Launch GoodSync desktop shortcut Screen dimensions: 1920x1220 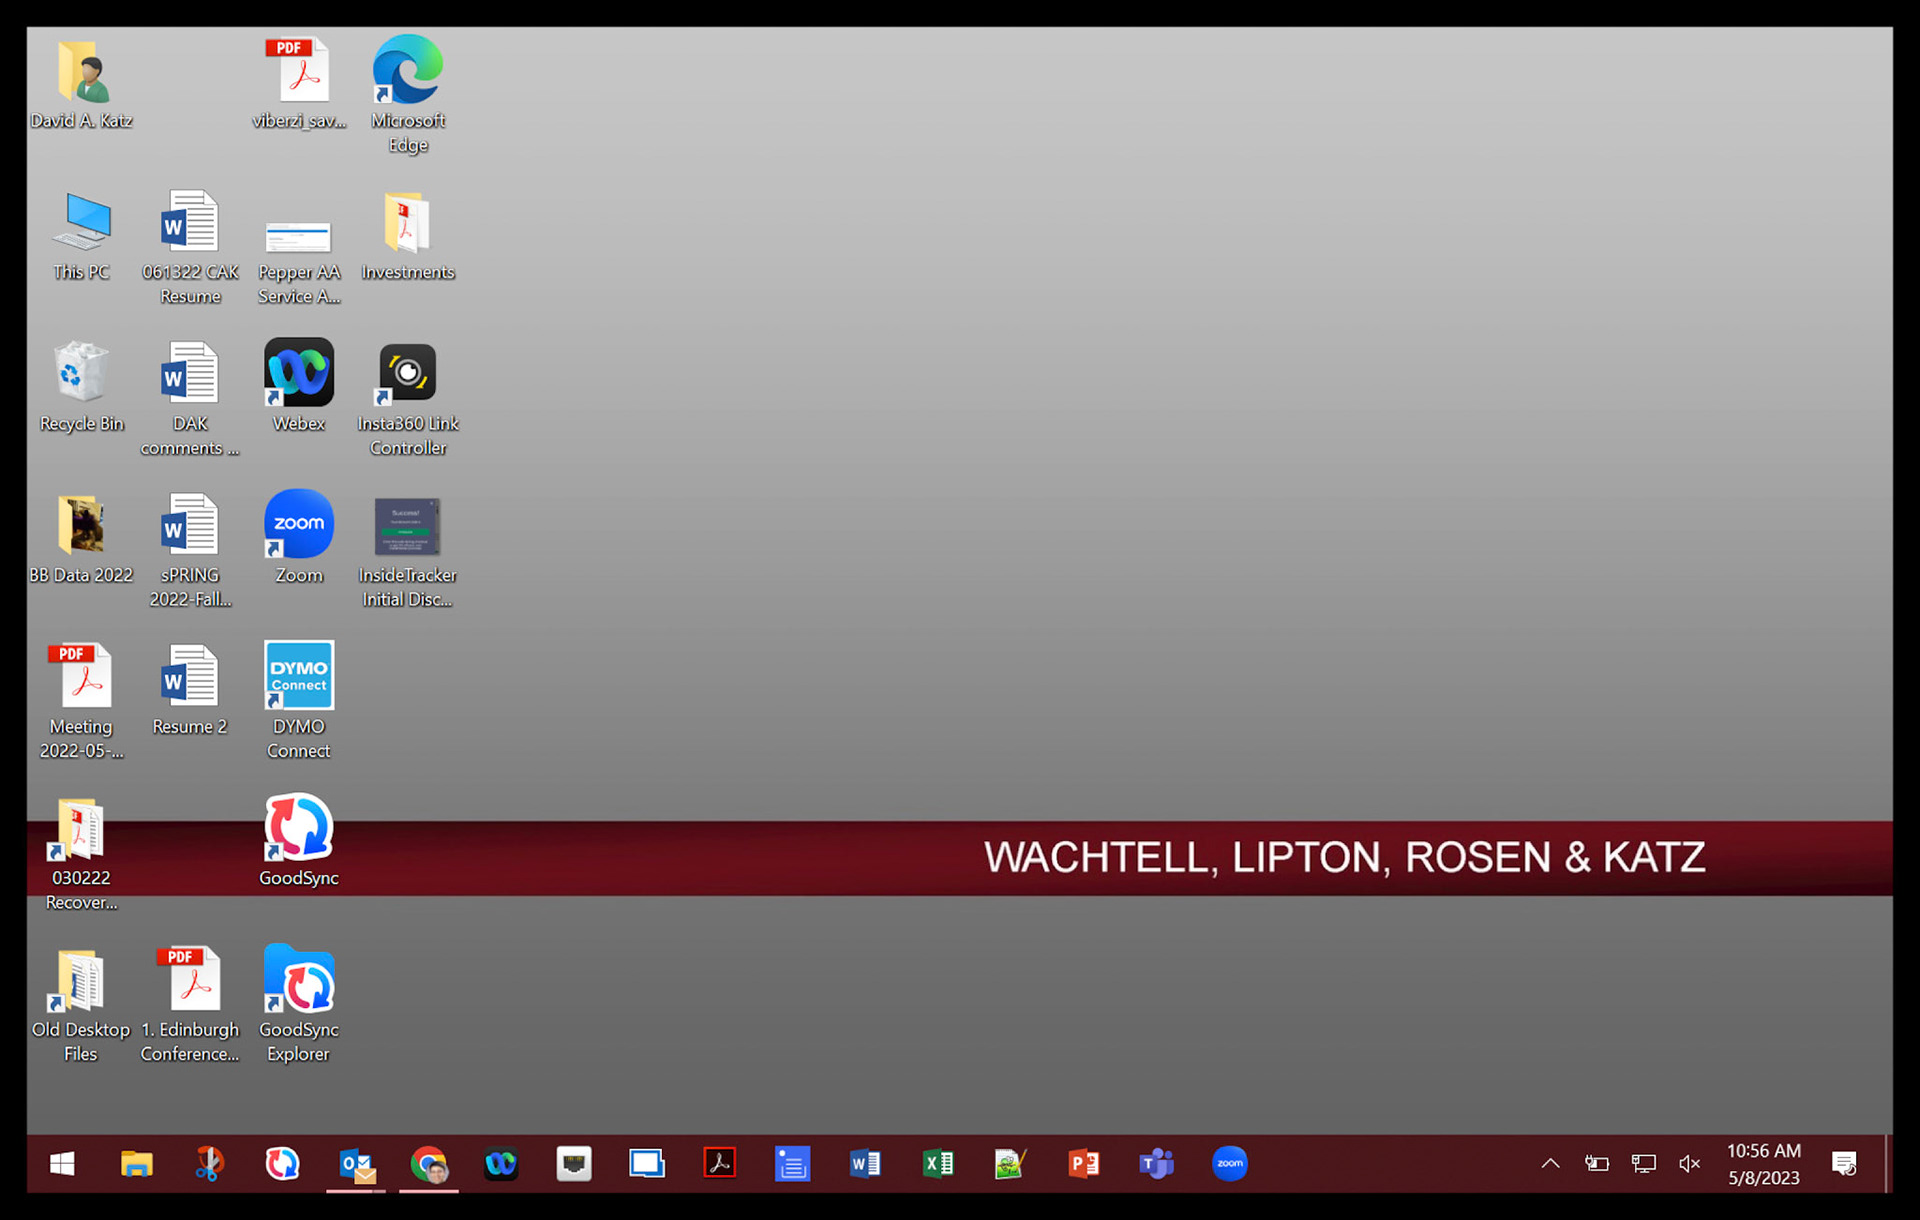[x=299, y=842]
